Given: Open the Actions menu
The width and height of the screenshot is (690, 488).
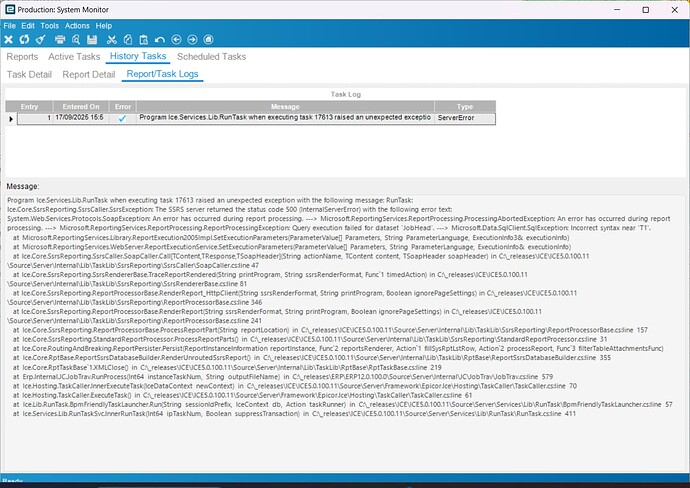Looking at the screenshot, I should 77,26.
